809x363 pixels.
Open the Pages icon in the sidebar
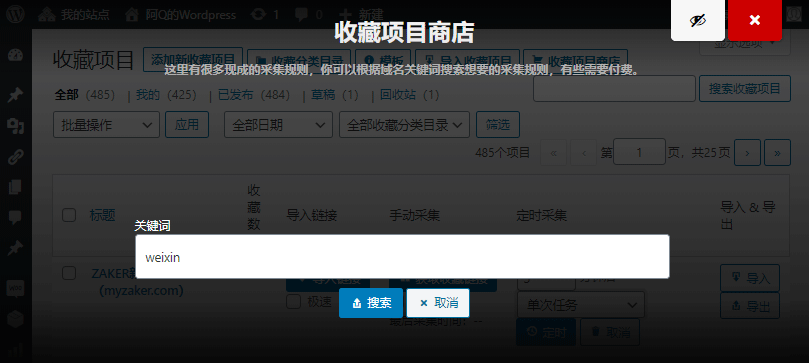(x=15, y=187)
